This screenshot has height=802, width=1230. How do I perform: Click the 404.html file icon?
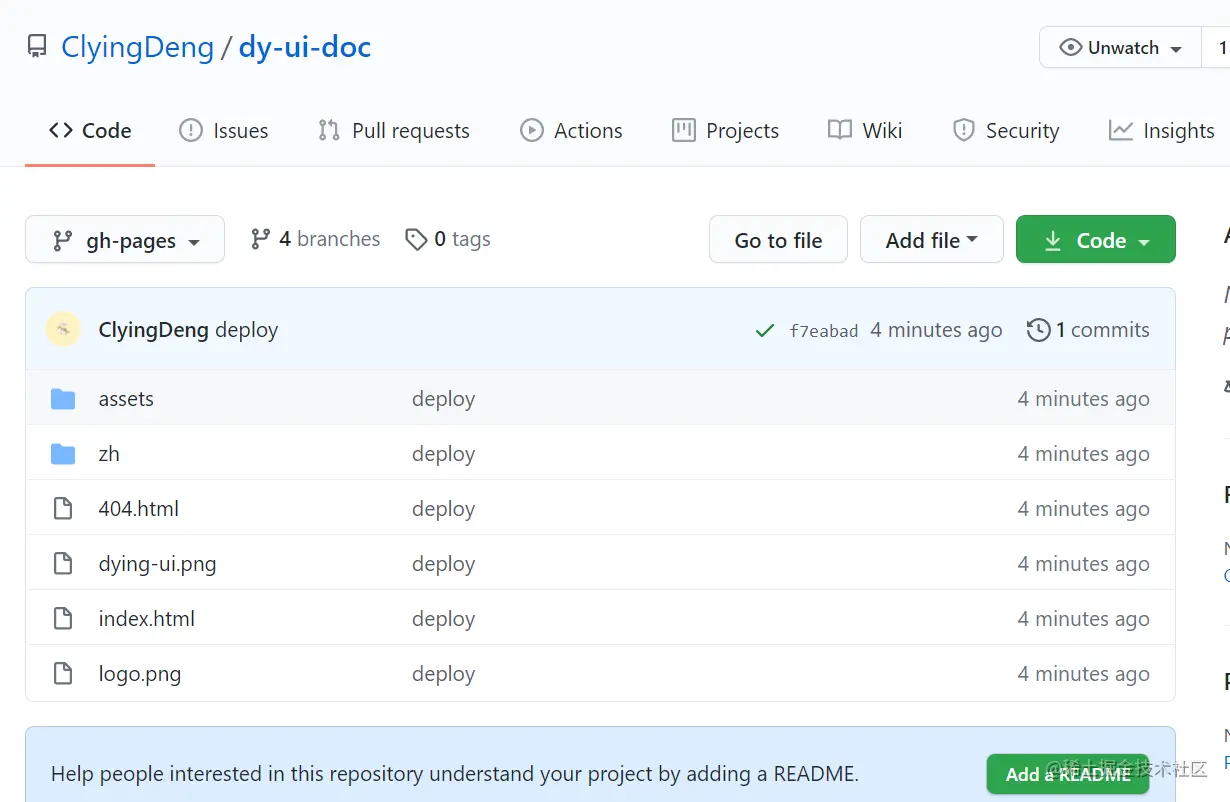[x=63, y=509]
